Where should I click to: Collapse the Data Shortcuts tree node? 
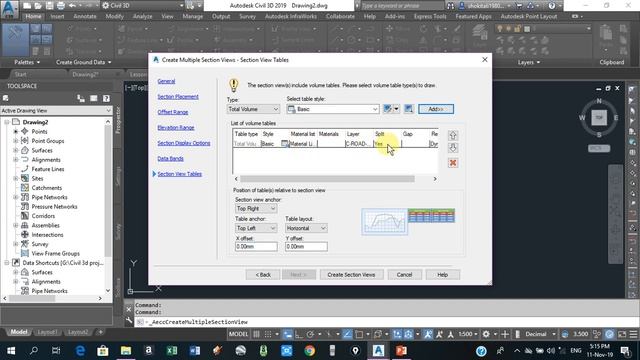7,263
